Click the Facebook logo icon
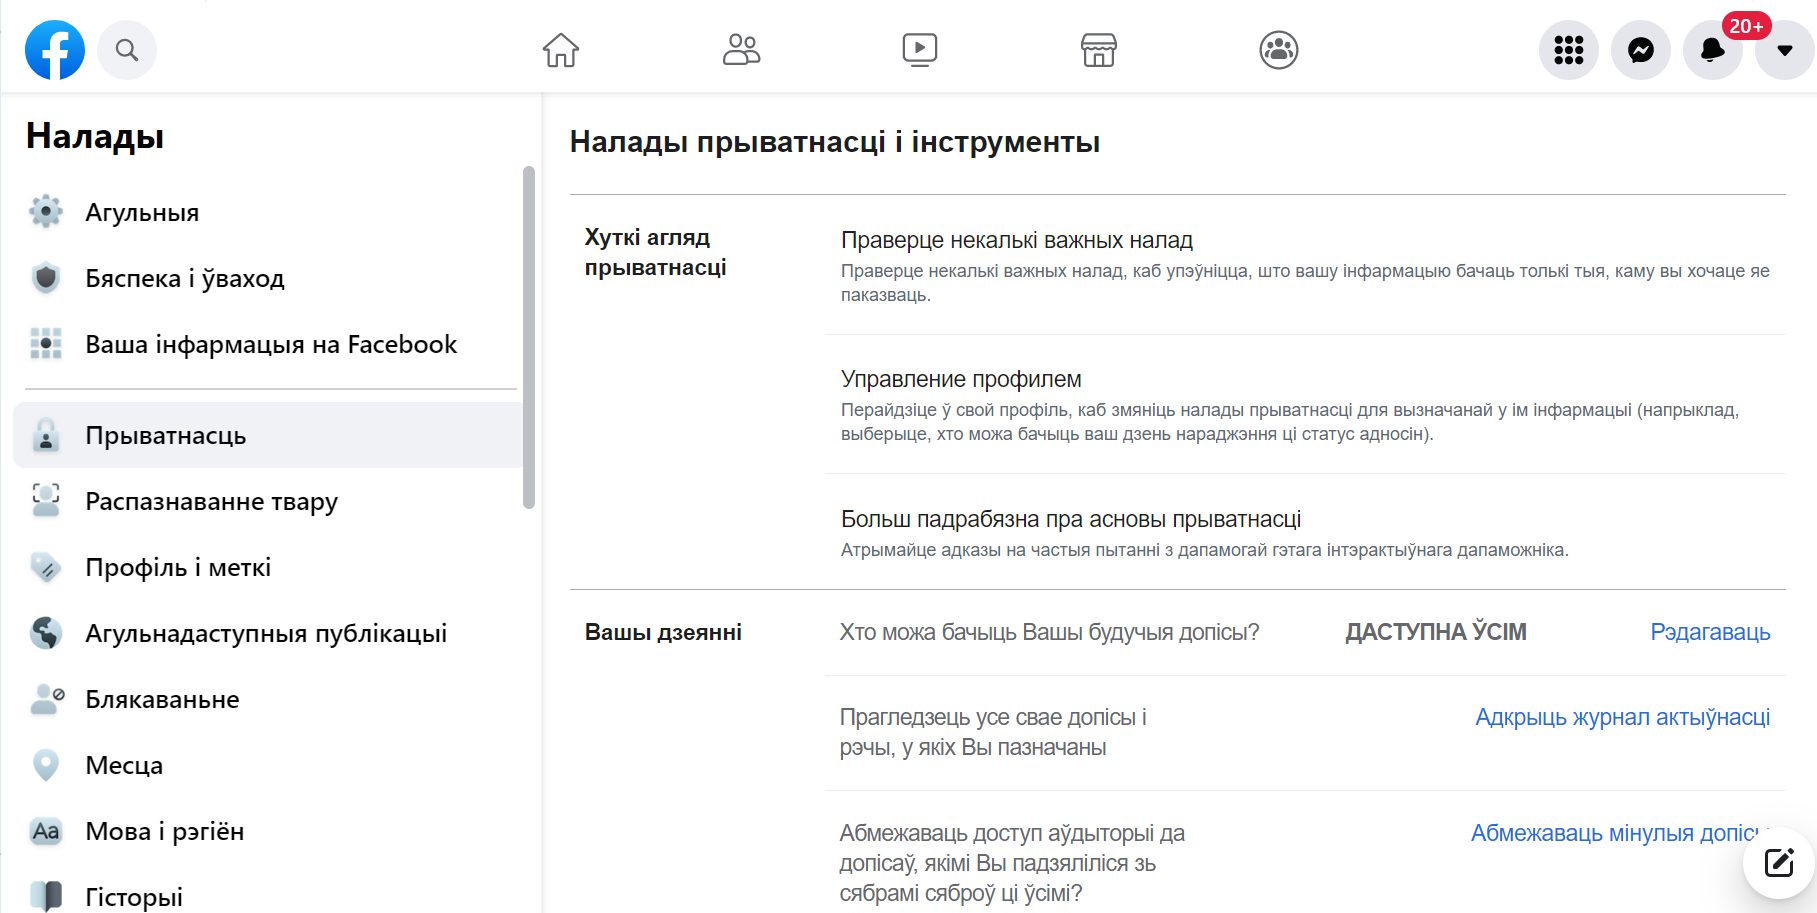Image resolution: width=1817 pixels, height=913 pixels. pos(55,50)
